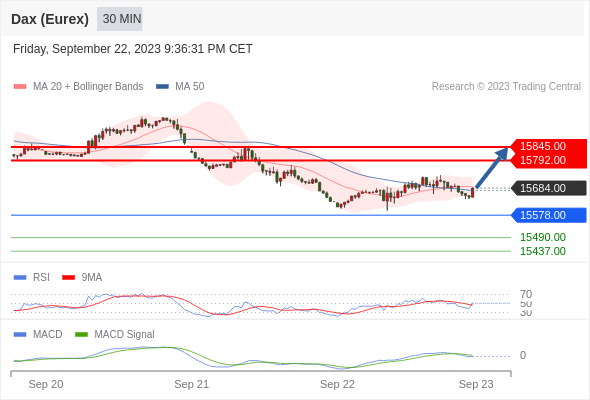The width and height of the screenshot is (590, 400).
Task: Click the 15792.00 resistance price tag
Action: point(543,160)
